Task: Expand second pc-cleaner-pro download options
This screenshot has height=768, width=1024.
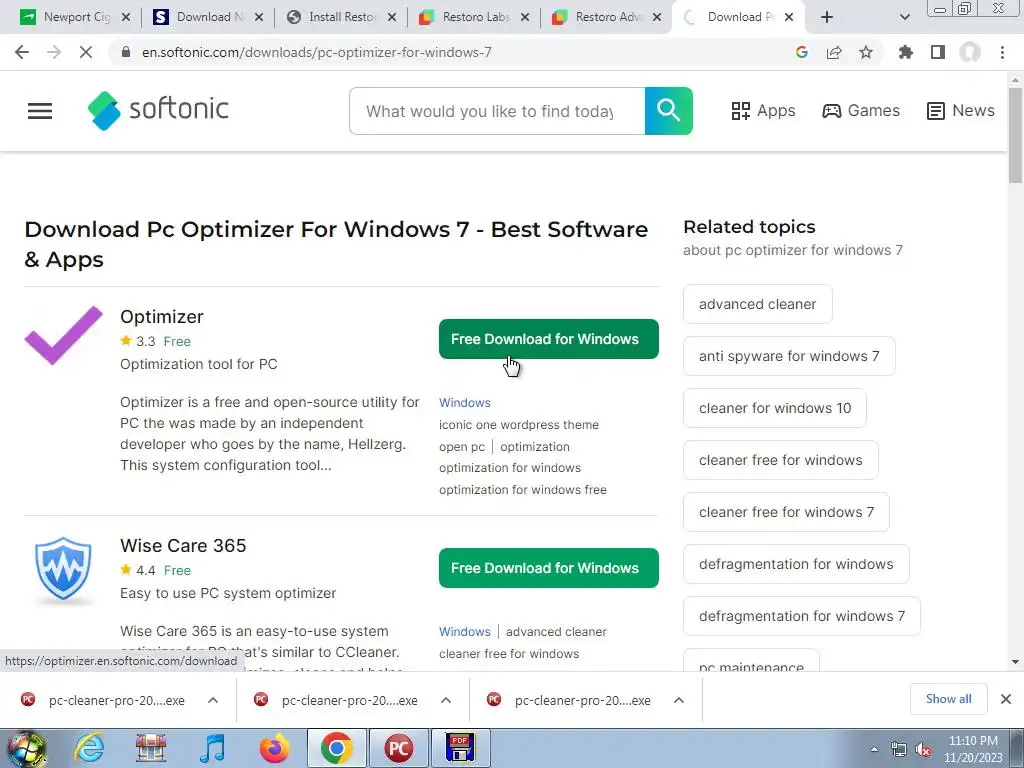Action: (445, 700)
